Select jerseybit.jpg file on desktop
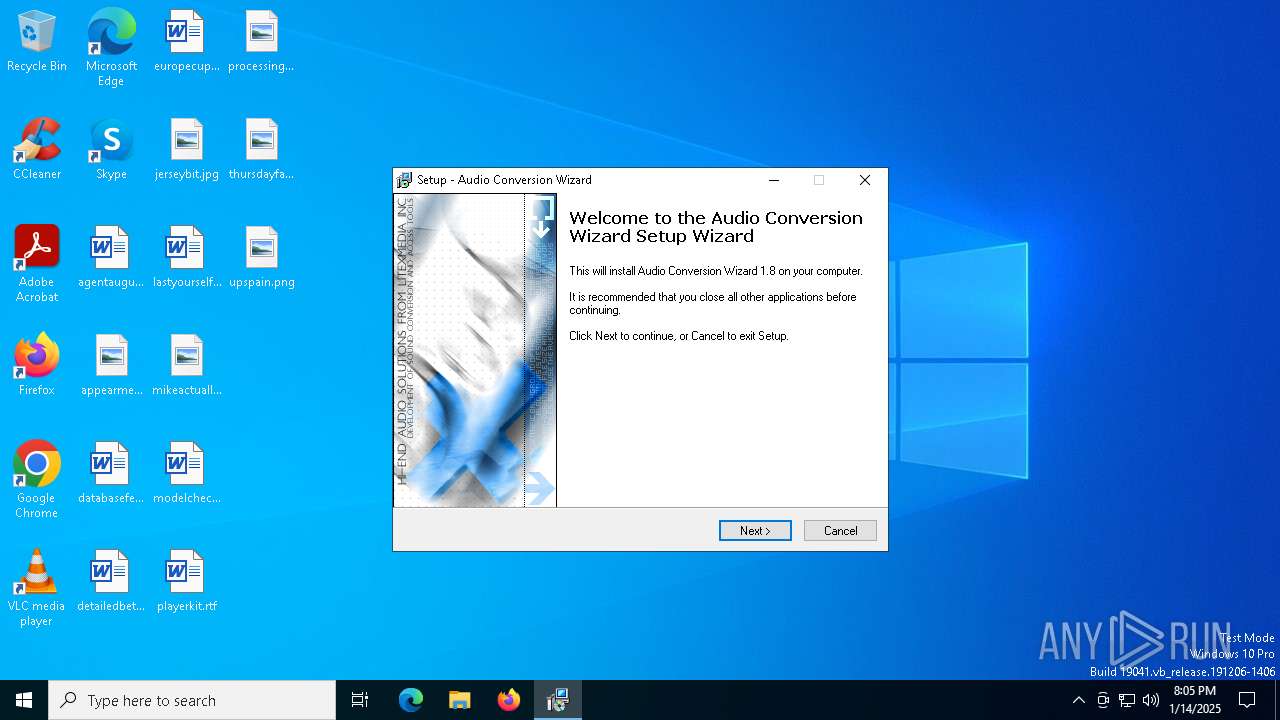This screenshot has height=720, width=1280. click(x=186, y=150)
